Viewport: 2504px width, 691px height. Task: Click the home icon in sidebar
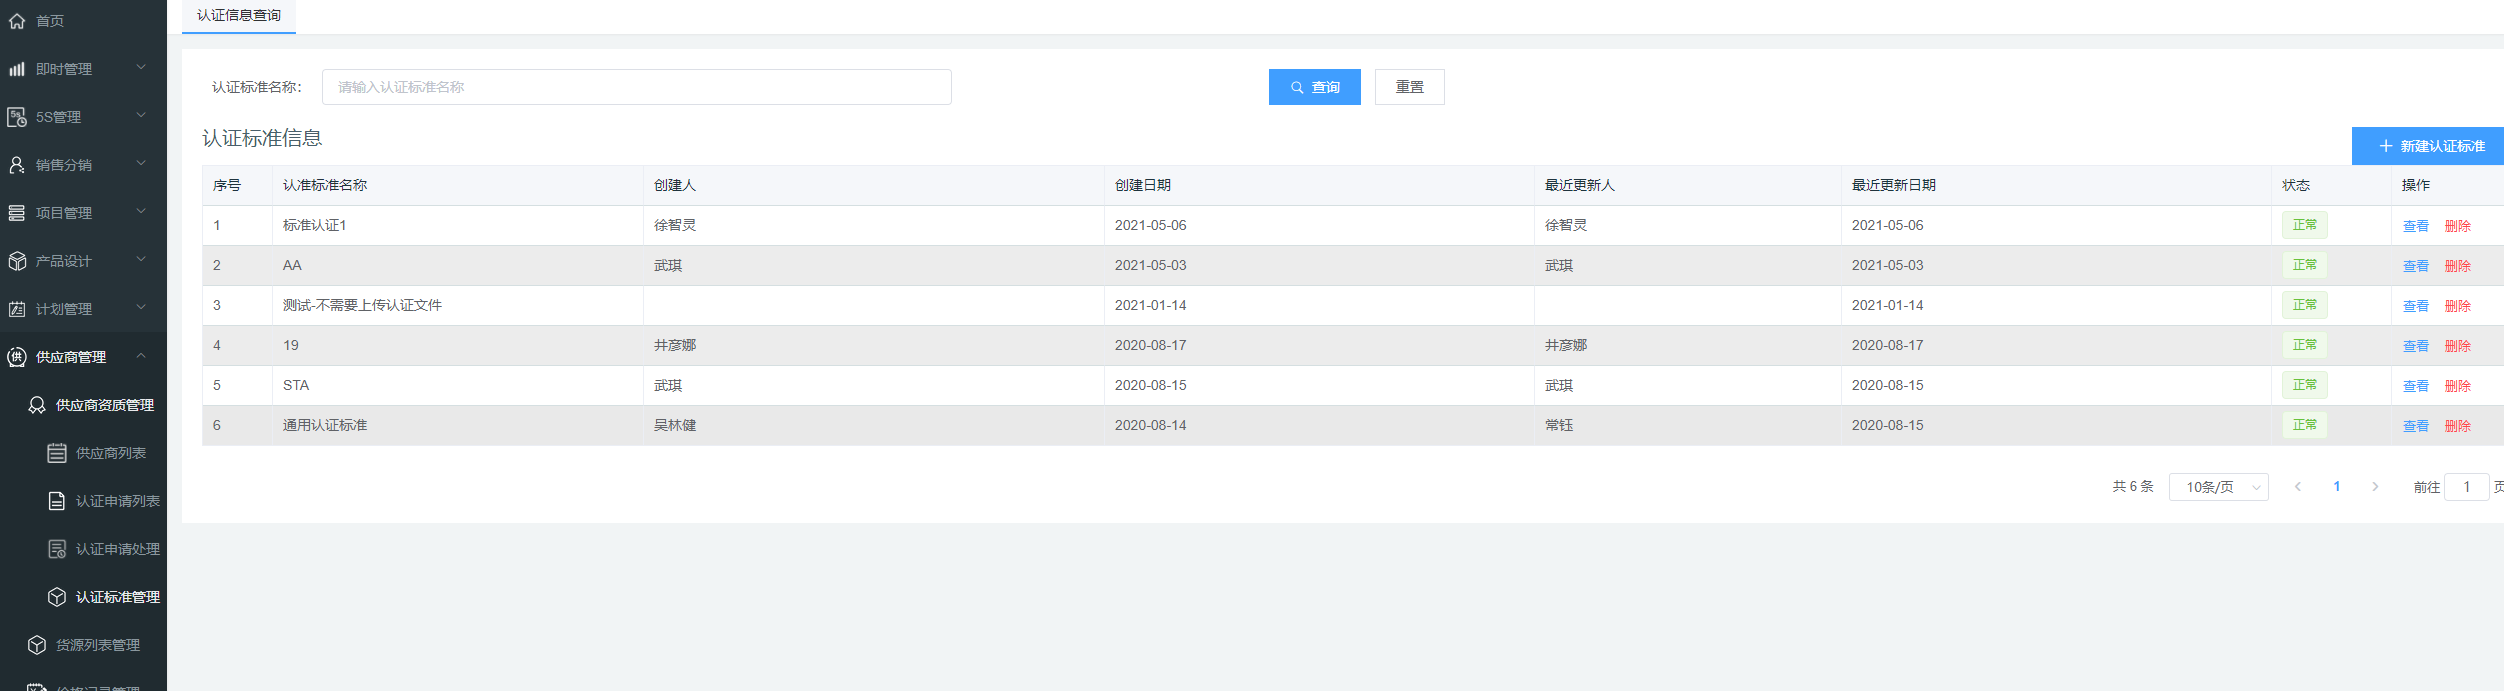coord(17,21)
